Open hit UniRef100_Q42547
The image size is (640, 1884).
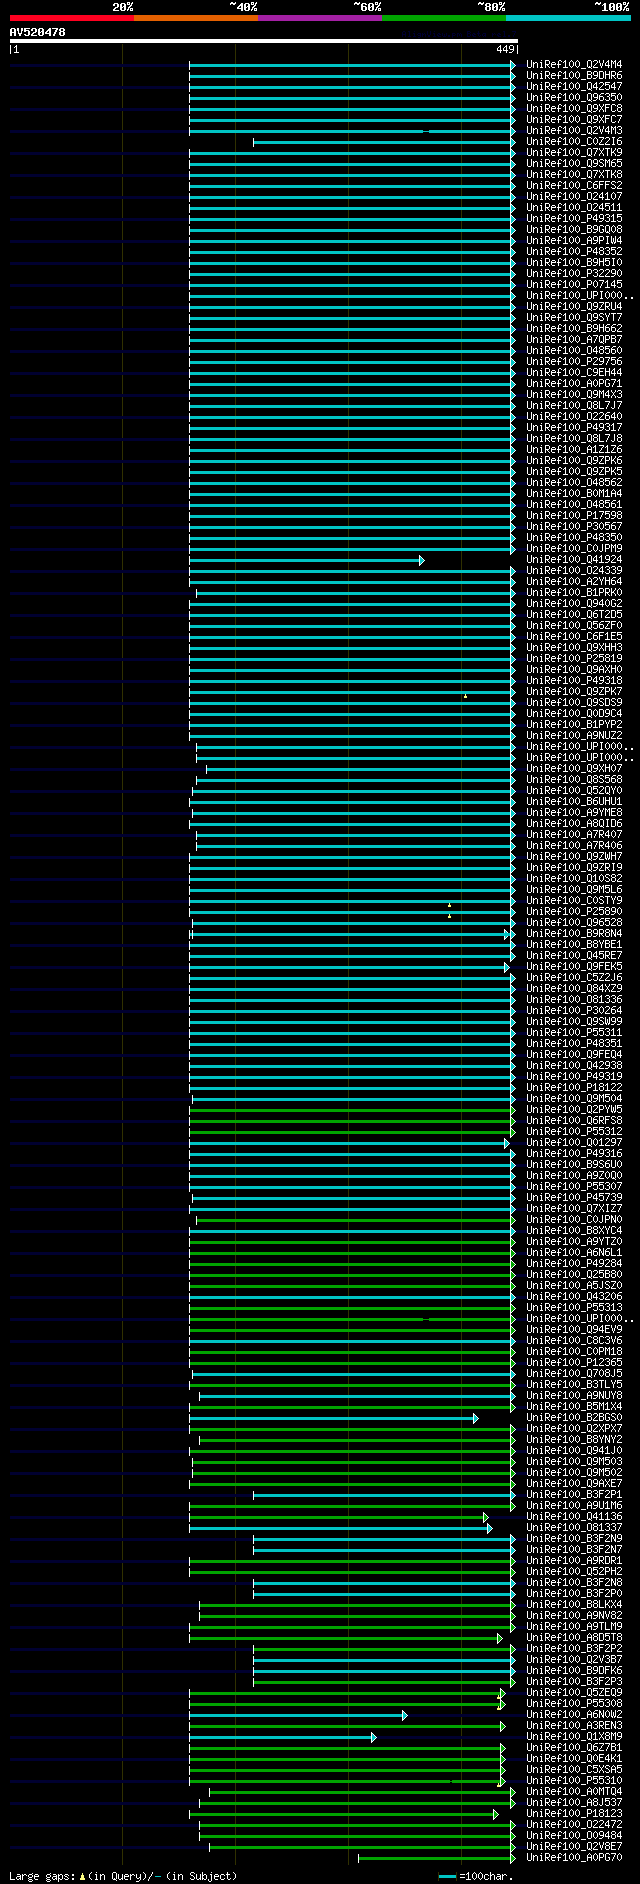(x=574, y=87)
